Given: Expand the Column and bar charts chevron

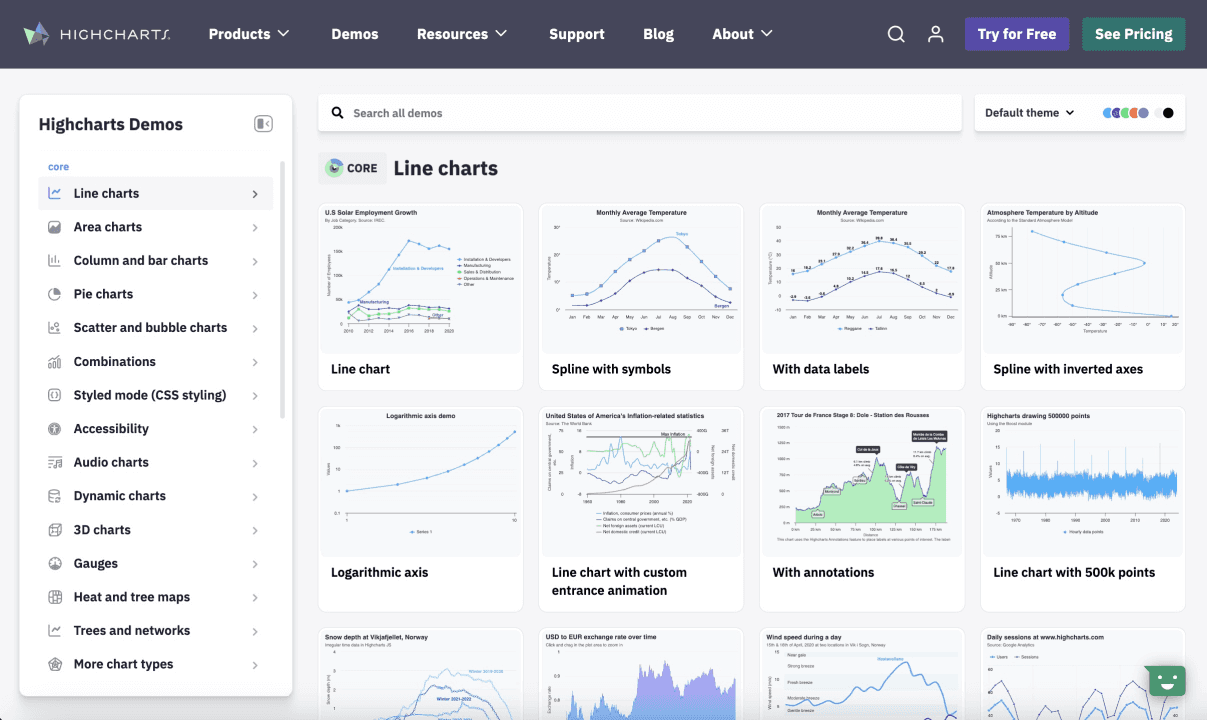Looking at the screenshot, I should pyautogui.click(x=255, y=261).
